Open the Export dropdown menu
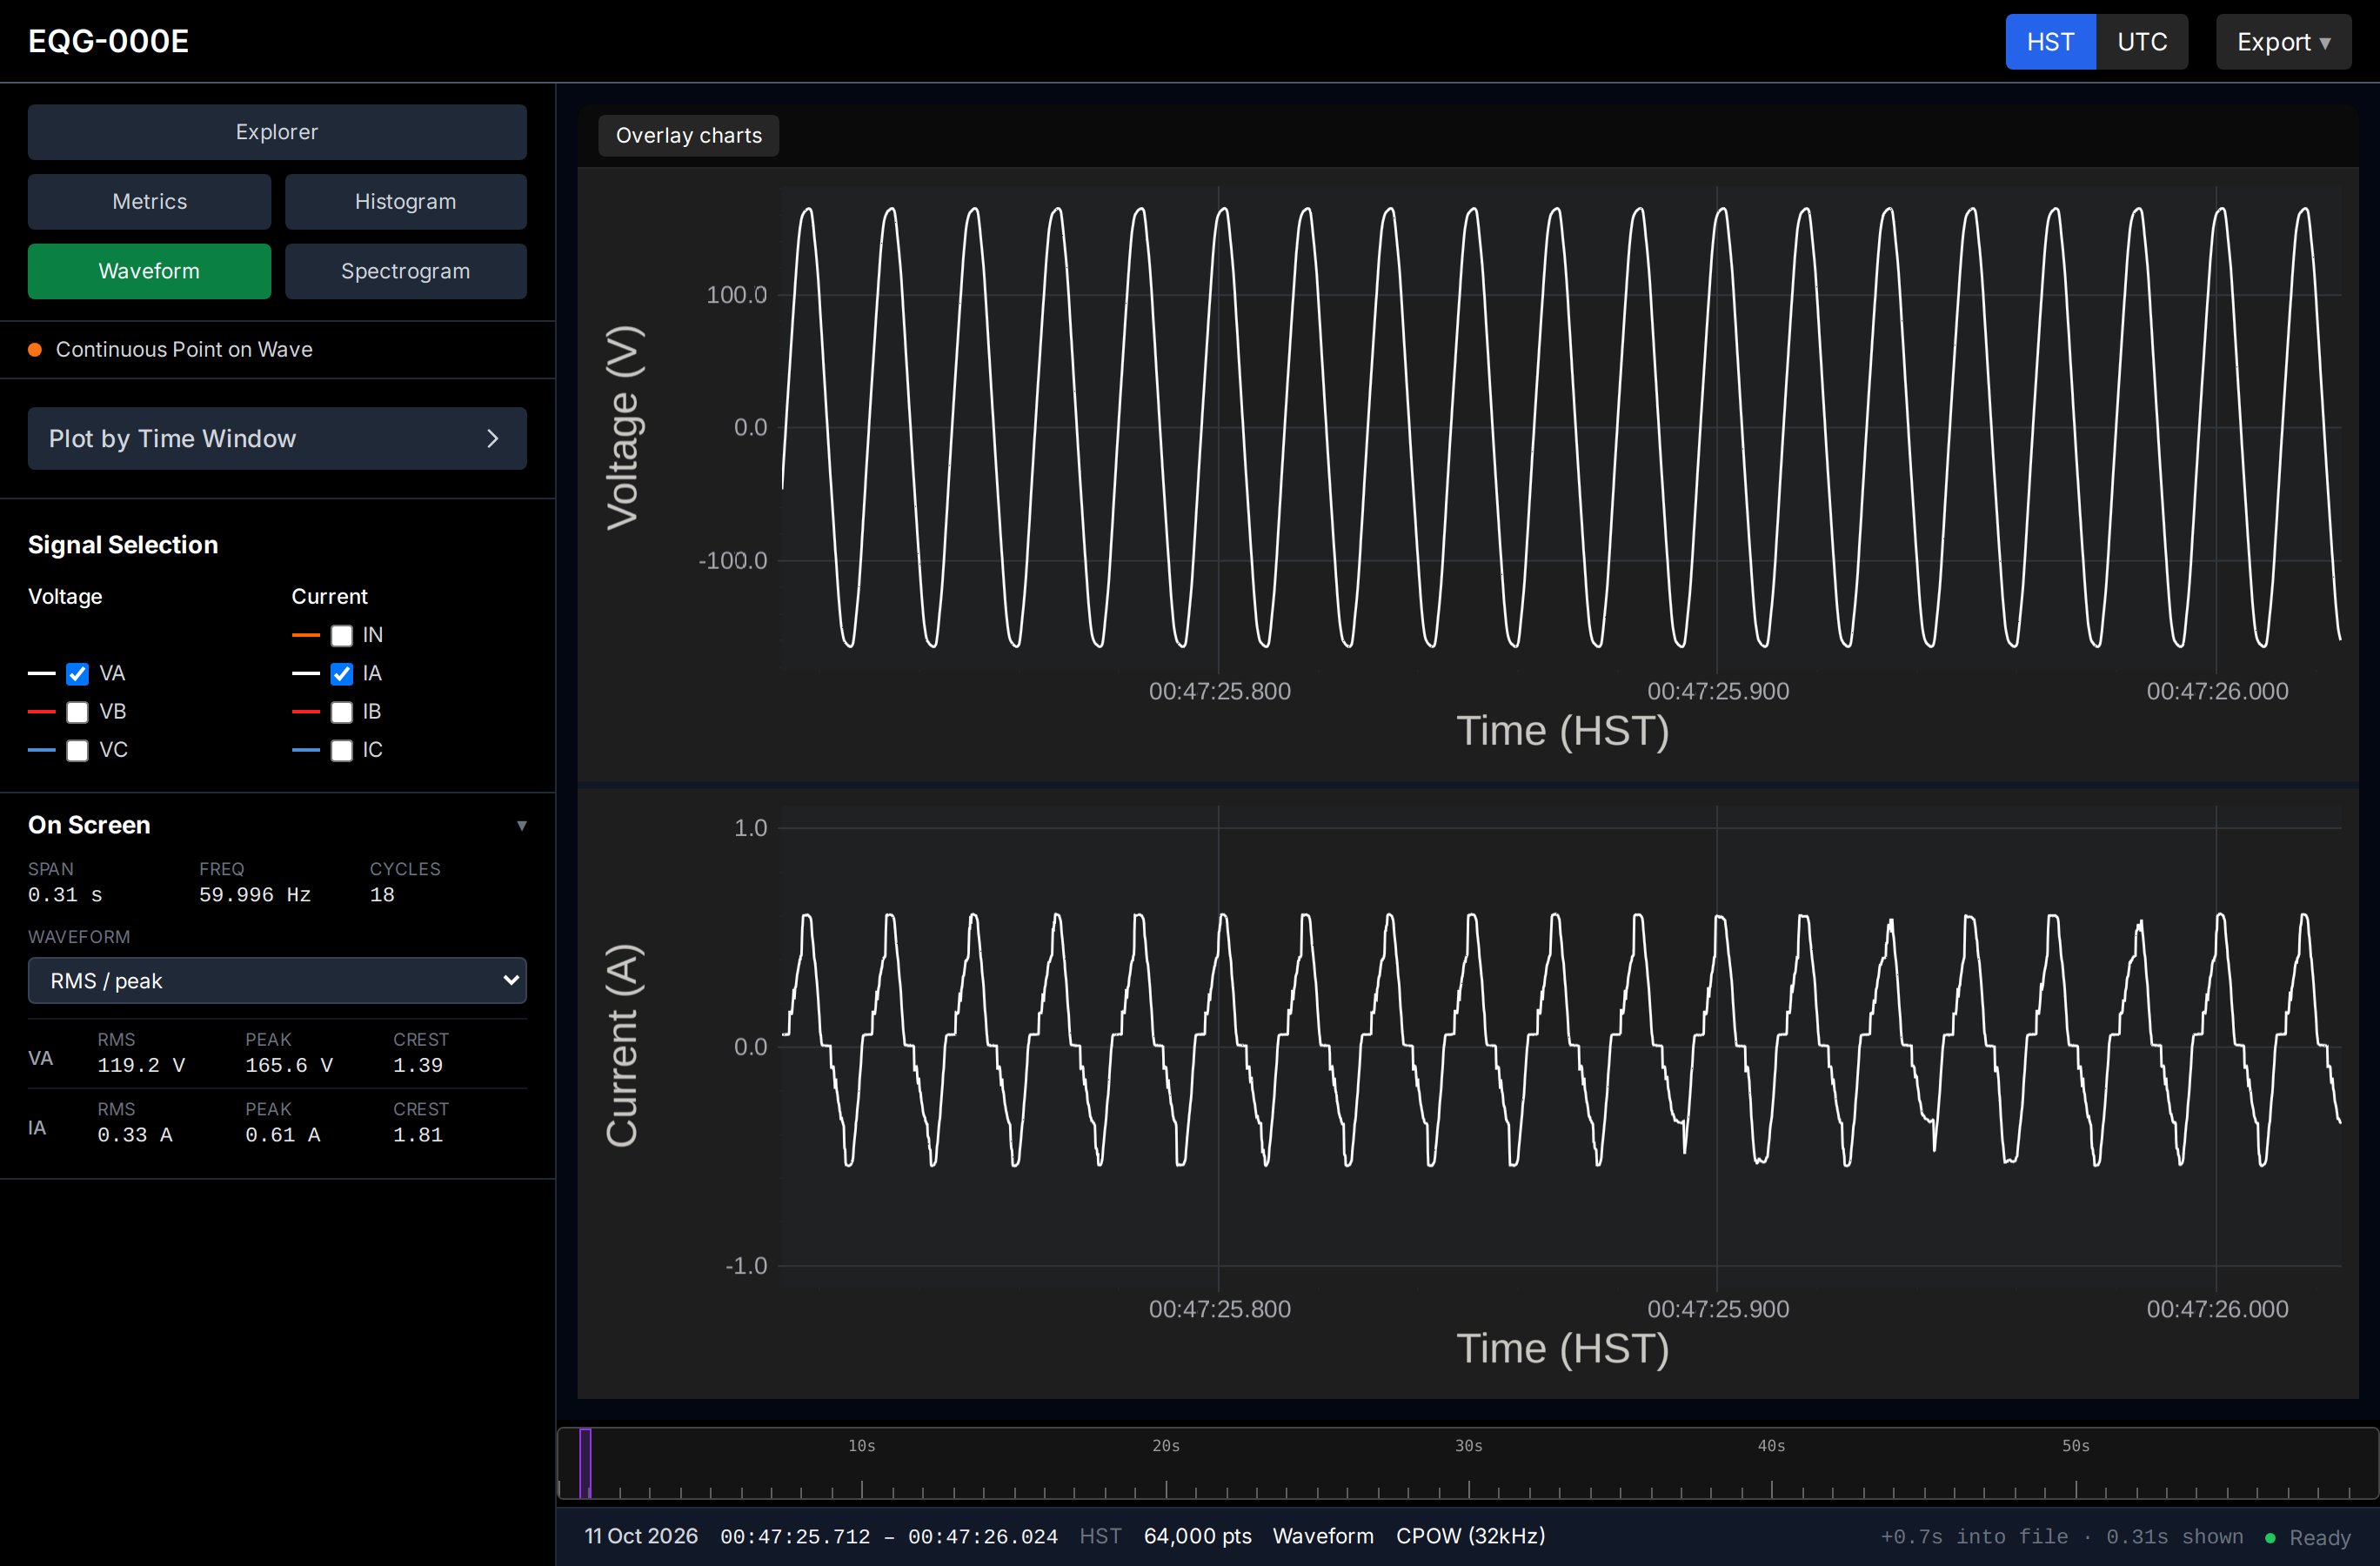2380x1566 pixels. [2283, 42]
